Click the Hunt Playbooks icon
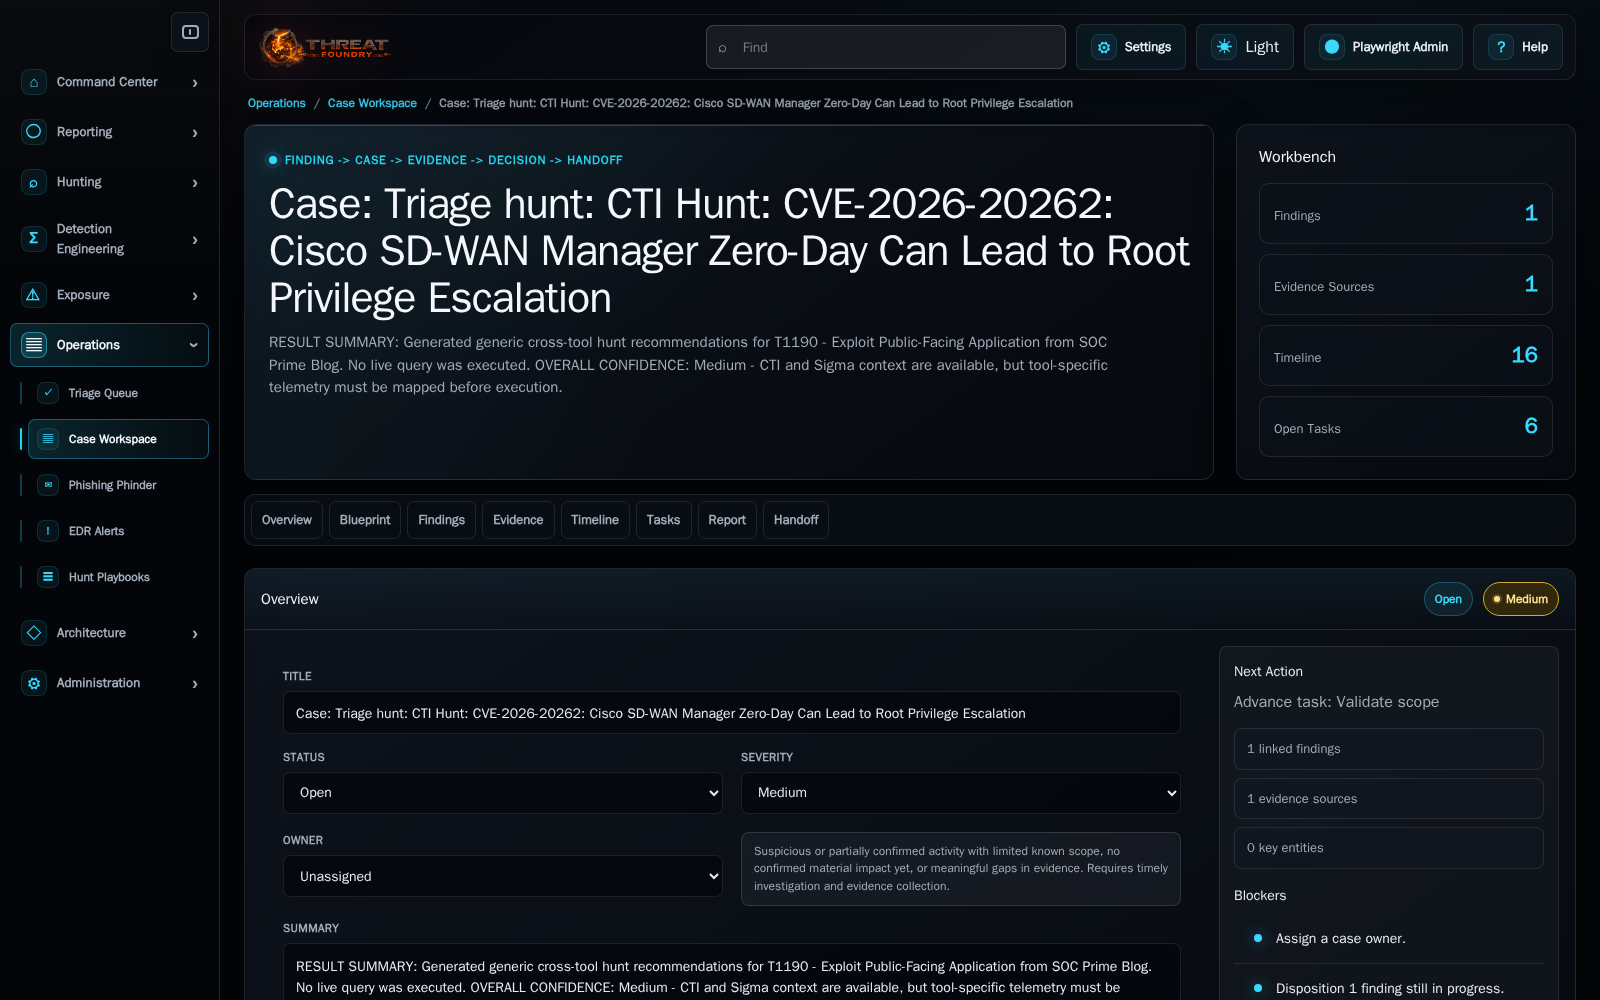Viewport: 1600px width, 1000px height. [48, 577]
